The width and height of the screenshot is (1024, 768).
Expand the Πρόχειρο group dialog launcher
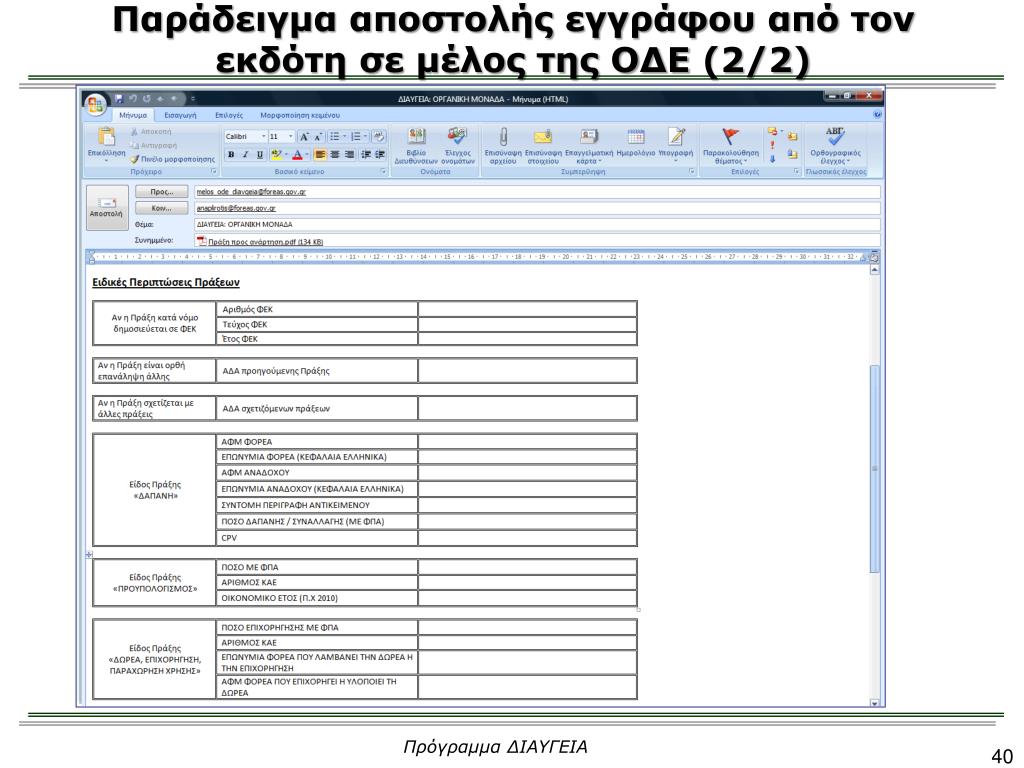pyautogui.click(x=214, y=171)
